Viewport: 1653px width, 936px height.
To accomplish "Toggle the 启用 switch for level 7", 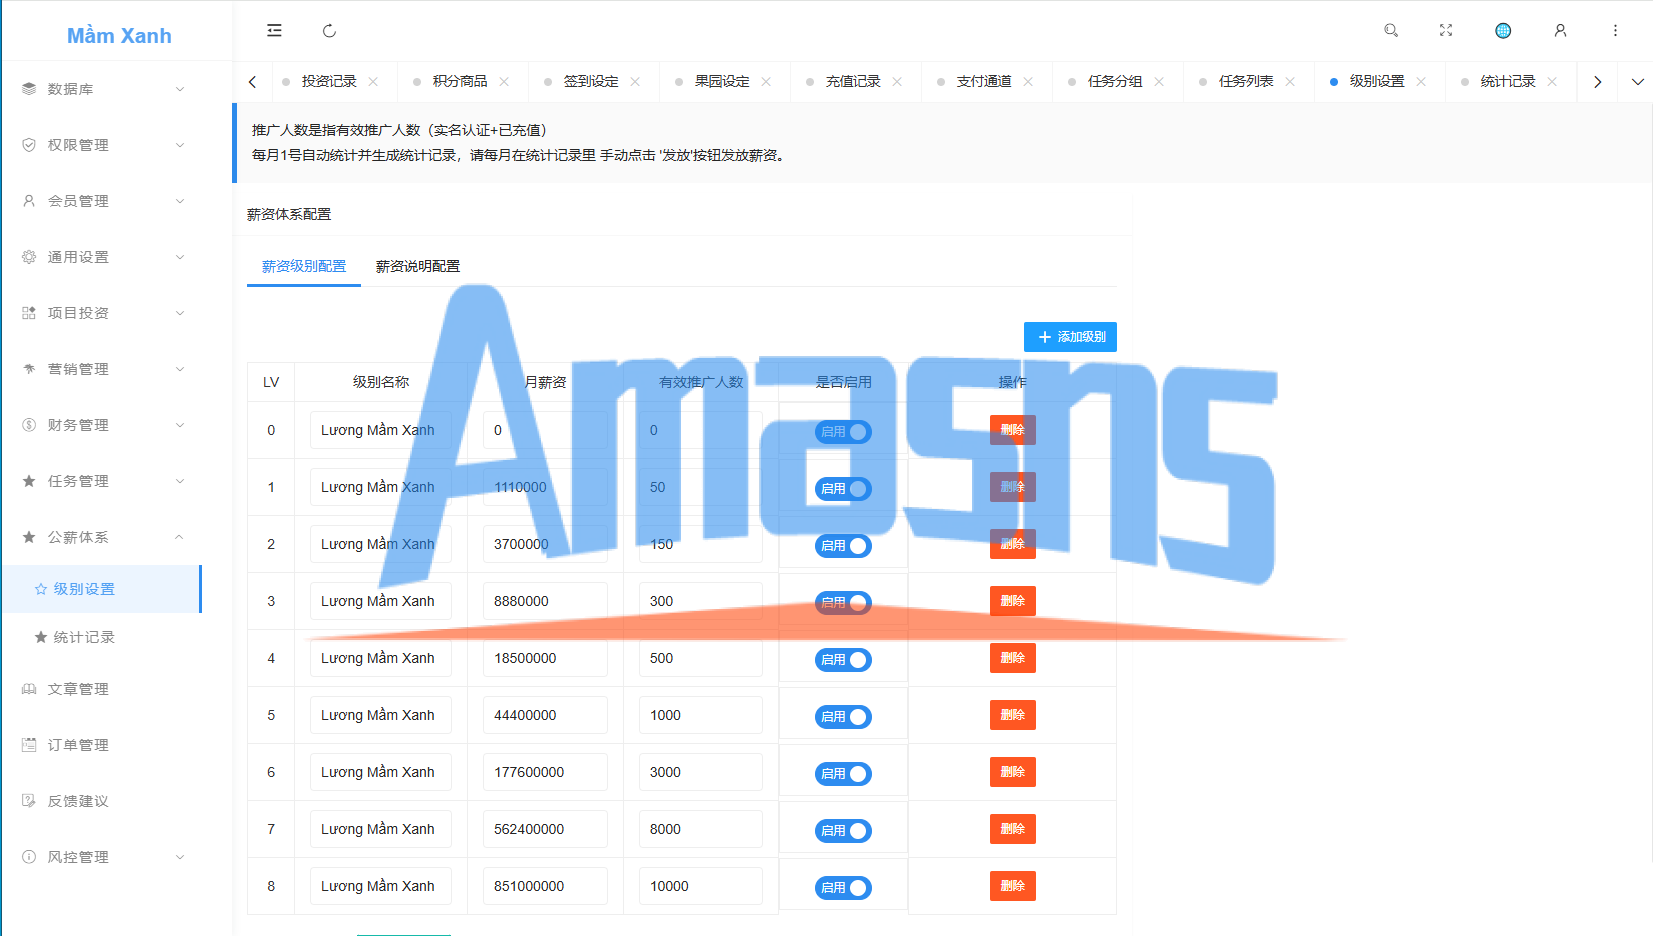I will [843, 831].
